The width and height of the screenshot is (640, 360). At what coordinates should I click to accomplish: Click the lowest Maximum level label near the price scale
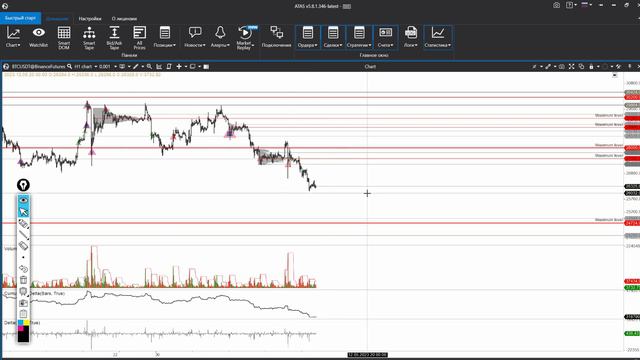pyautogui.click(x=609, y=220)
